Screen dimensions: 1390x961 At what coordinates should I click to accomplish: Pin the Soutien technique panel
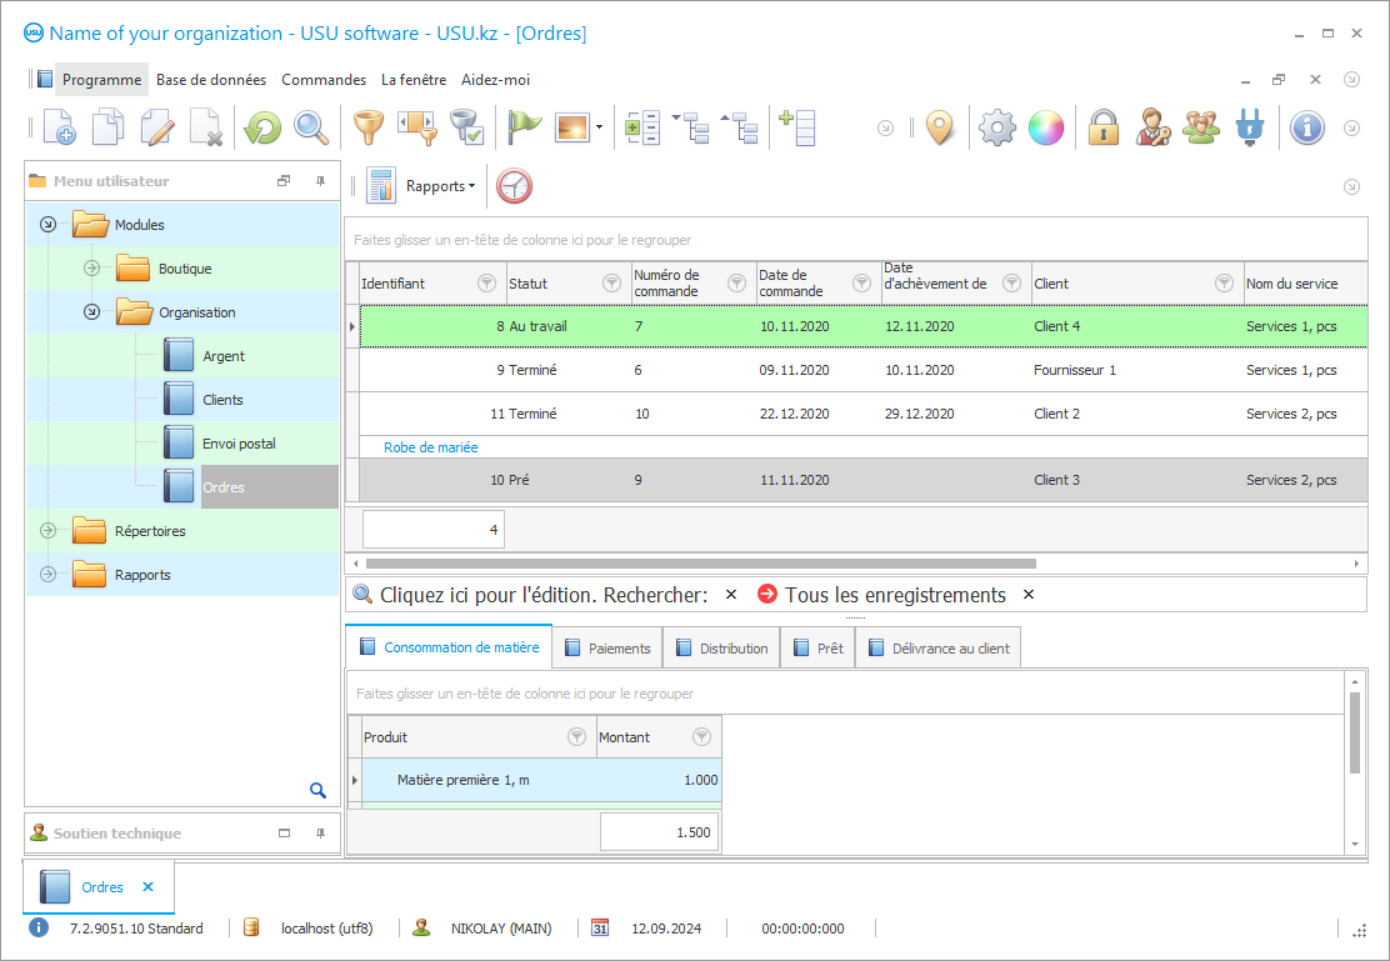point(320,833)
